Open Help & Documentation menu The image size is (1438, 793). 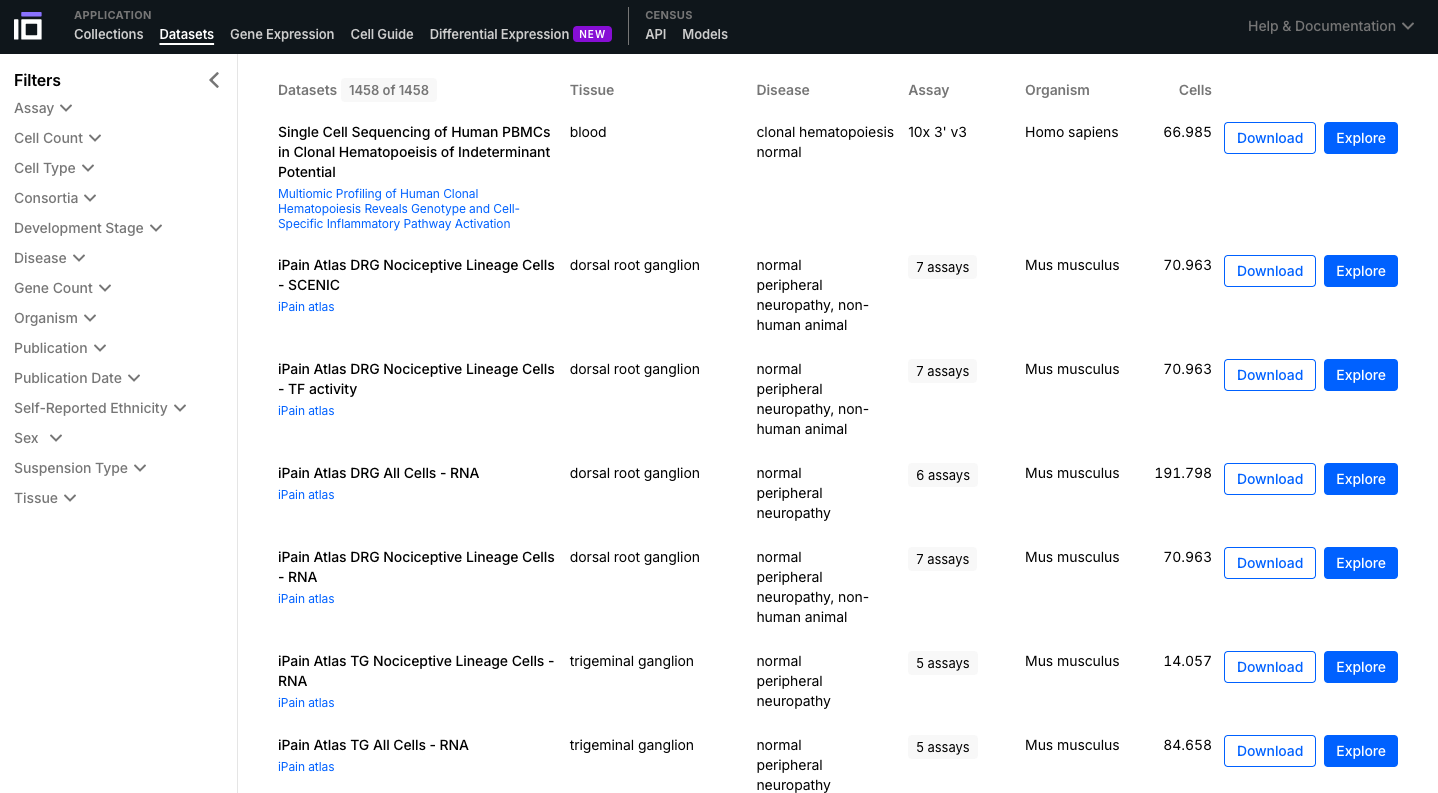coord(1330,26)
